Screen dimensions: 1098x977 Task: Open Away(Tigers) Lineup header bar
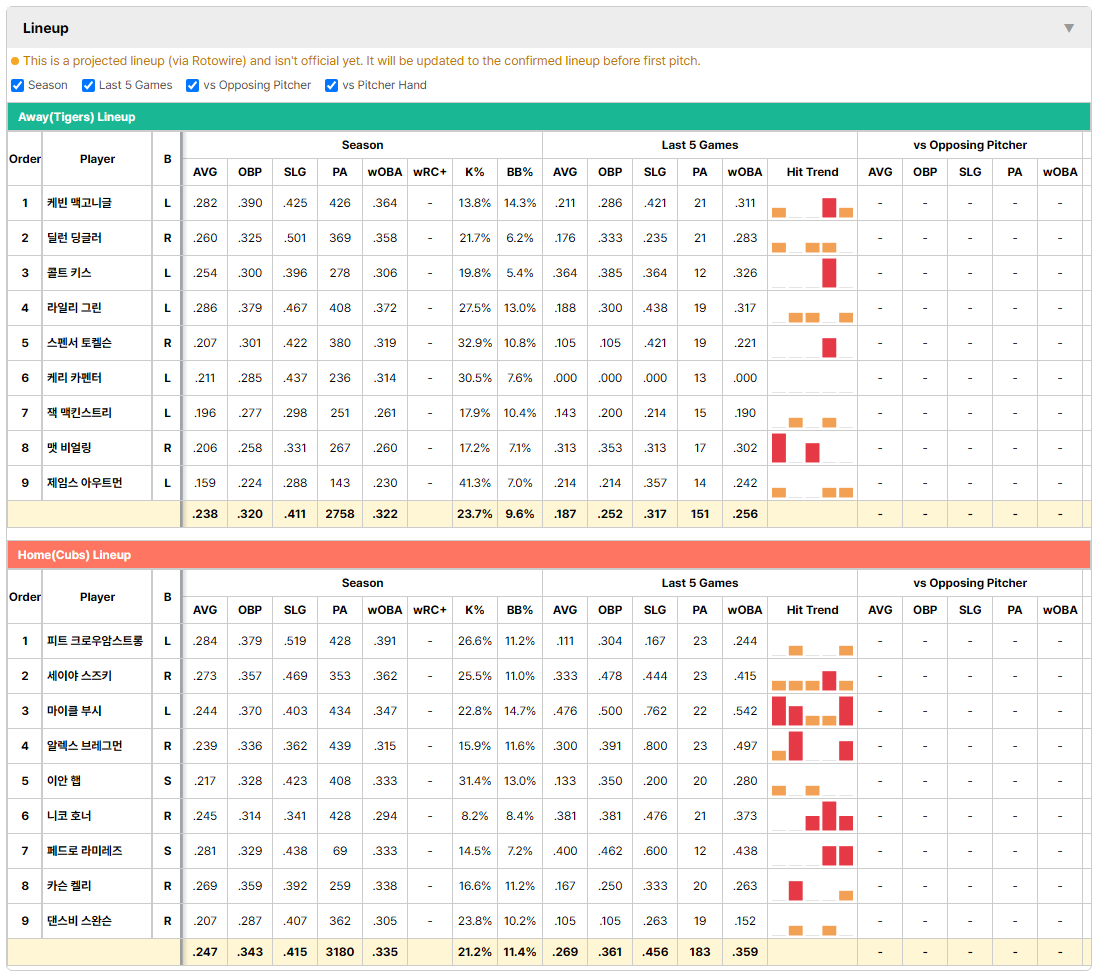coord(548,117)
